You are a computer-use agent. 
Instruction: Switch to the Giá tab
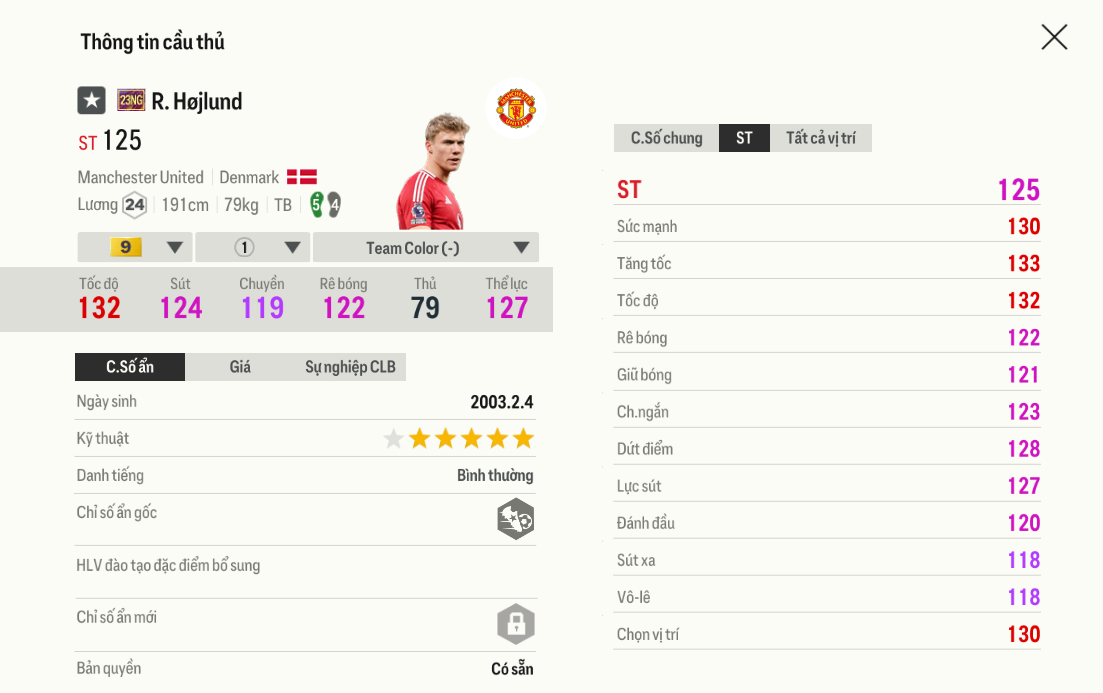click(240, 367)
